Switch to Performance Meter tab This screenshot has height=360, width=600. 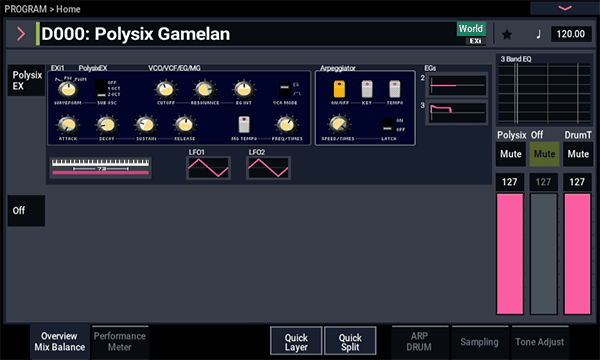[x=120, y=342]
